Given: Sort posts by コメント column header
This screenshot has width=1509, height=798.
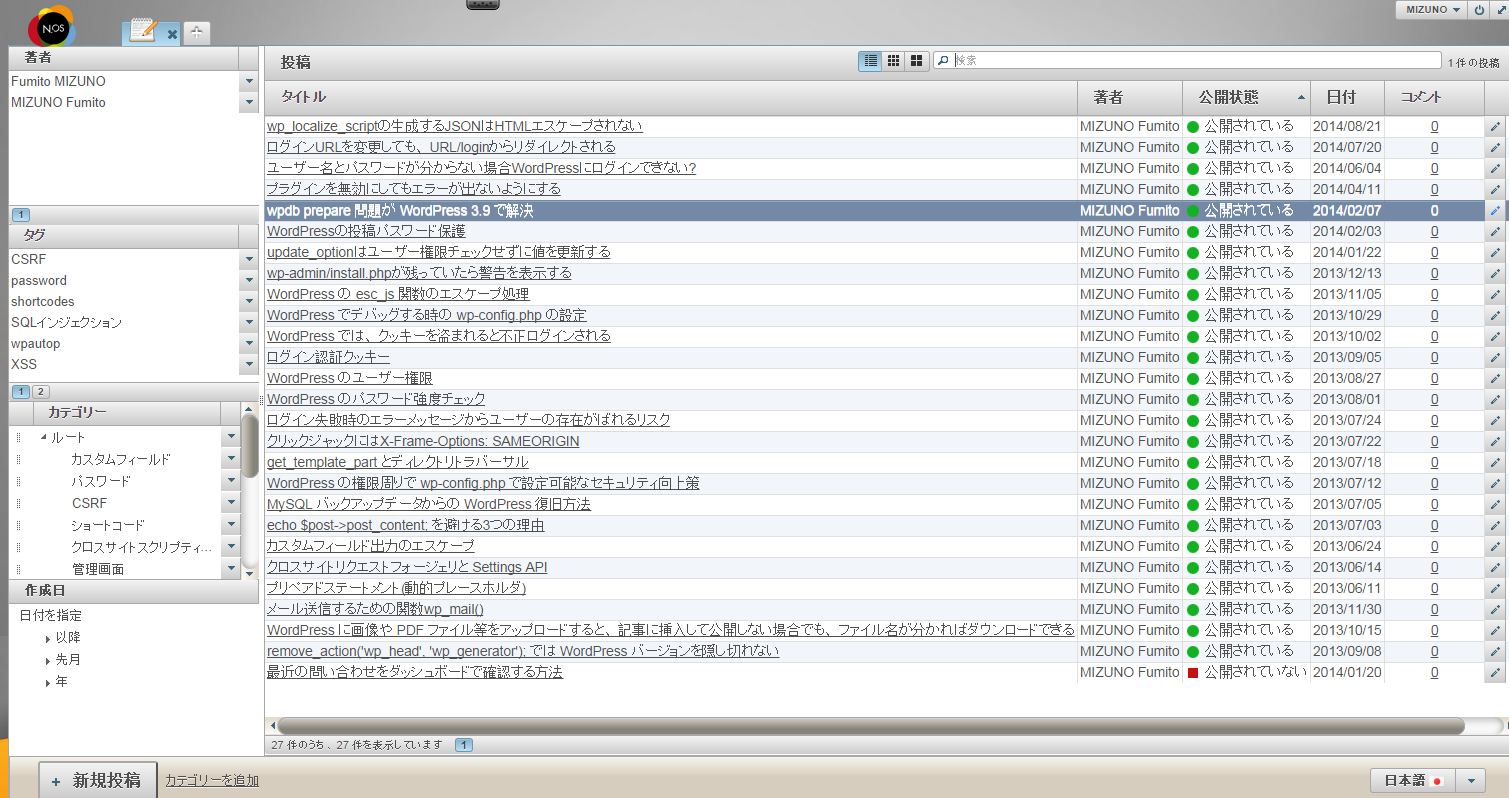Looking at the screenshot, I should point(1434,97).
